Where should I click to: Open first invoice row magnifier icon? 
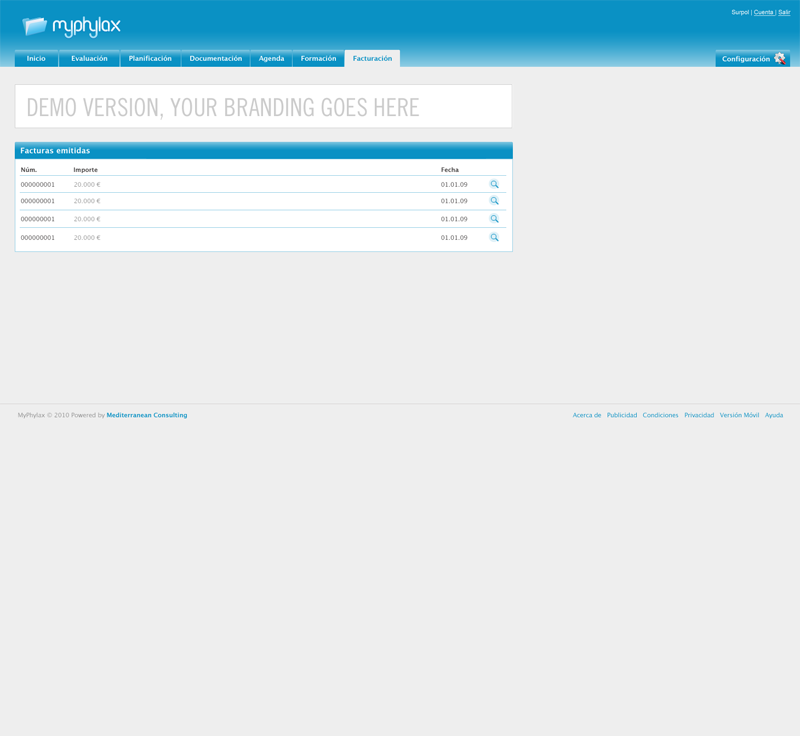point(494,184)
